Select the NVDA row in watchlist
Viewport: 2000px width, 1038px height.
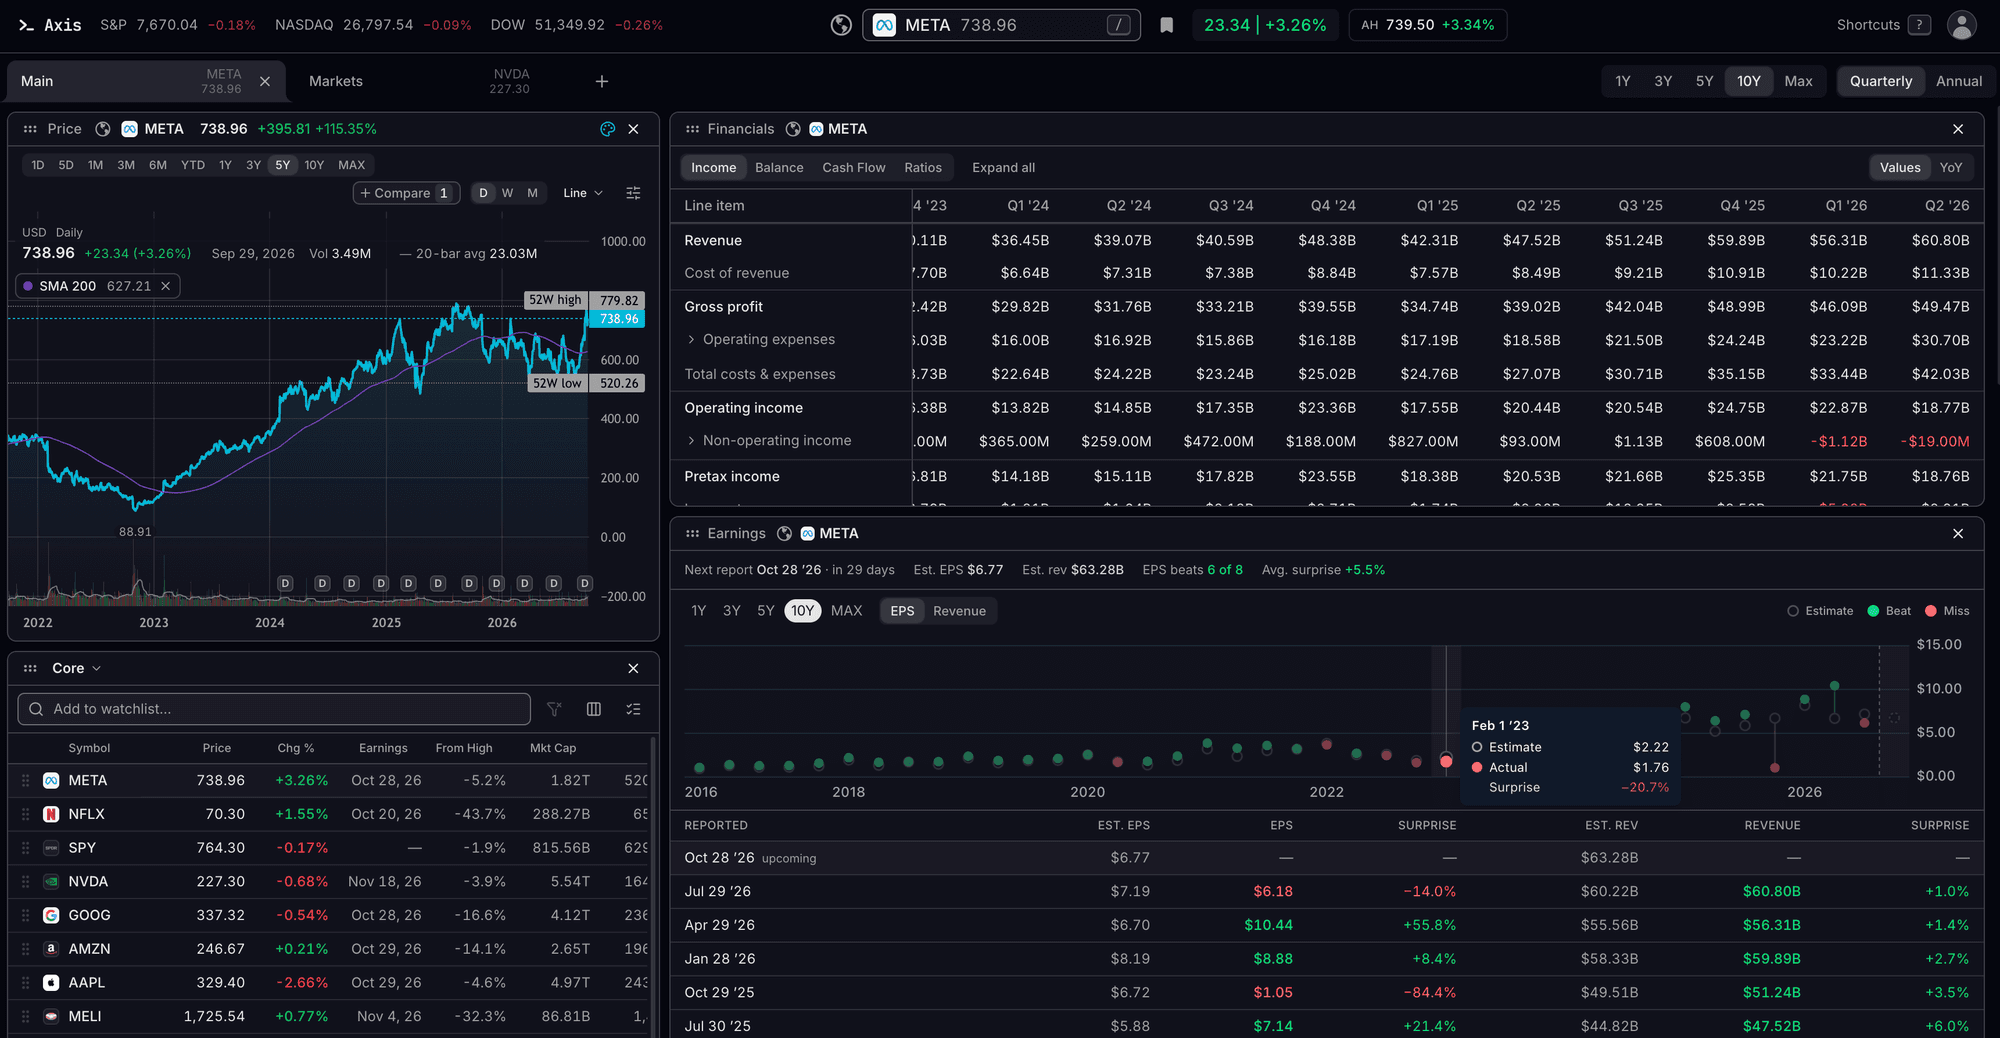click(330, 882)
